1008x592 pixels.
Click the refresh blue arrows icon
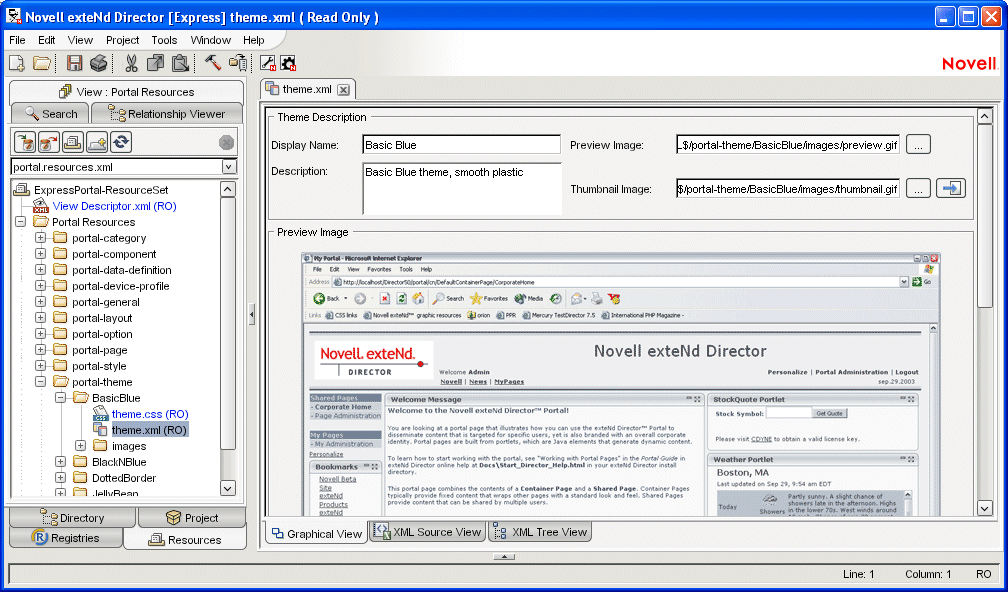121,142
